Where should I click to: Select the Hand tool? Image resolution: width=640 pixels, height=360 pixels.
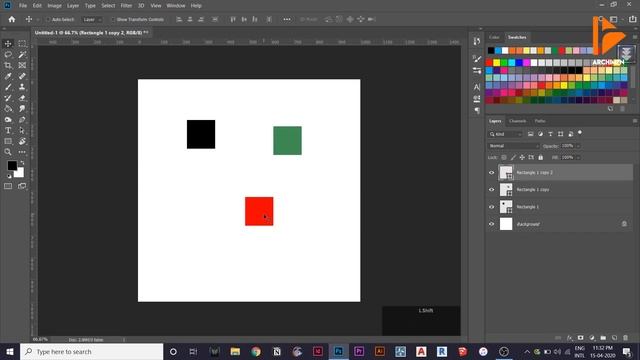click(x=22, y=141)
